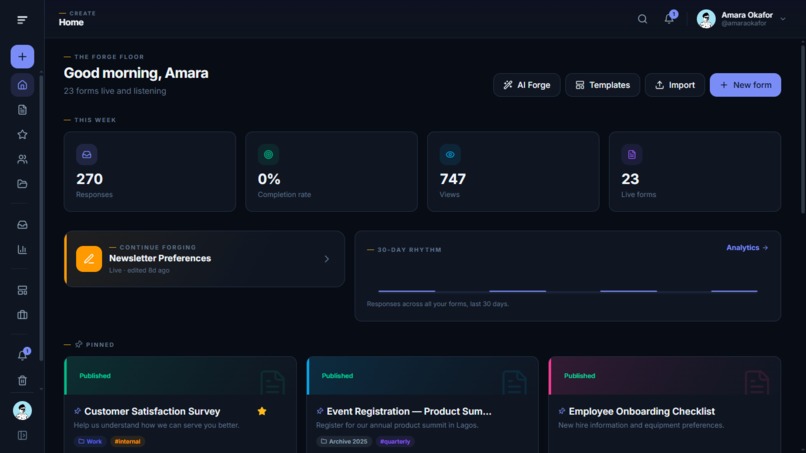
Task: Open the header notification bell
Action: point(669,19)
